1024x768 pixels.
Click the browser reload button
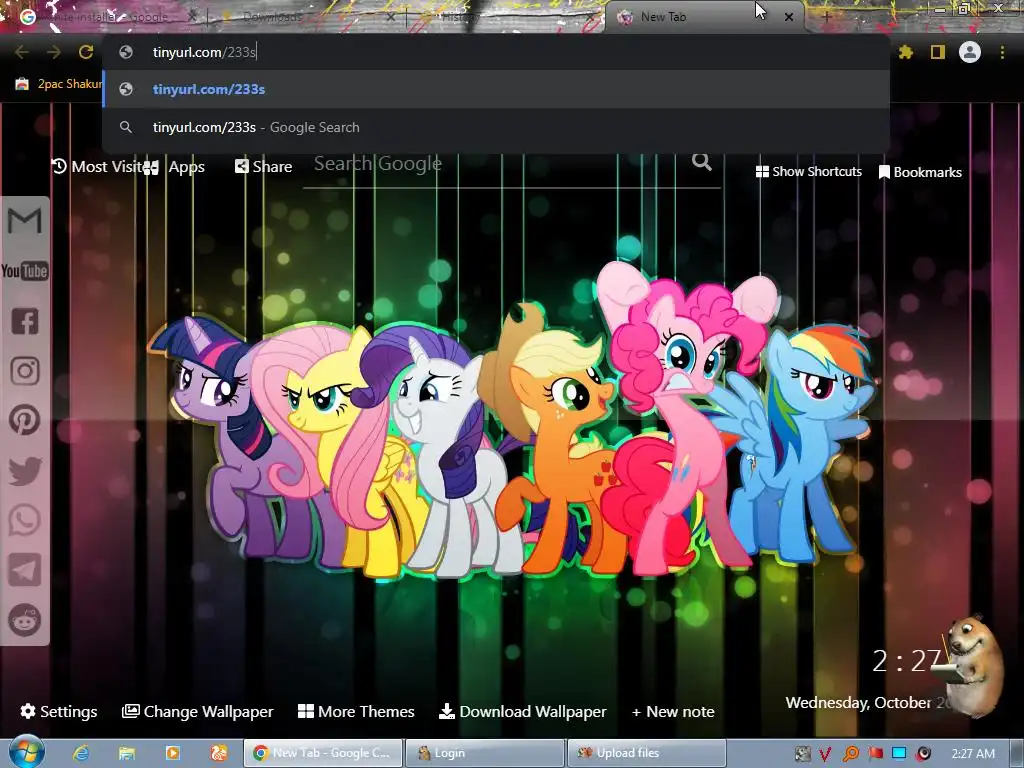pos(86,52)
